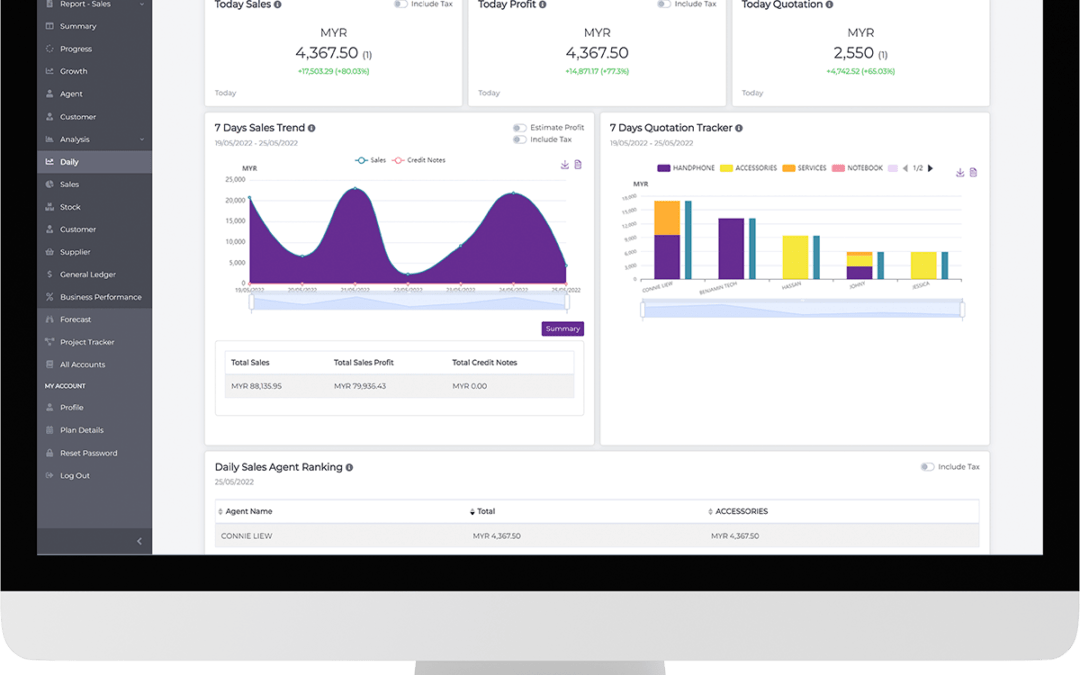Image resolution: width=1080 pixels, height=675 pixels.
Task: Click info icon beside 7 Days Sales Trend
Action: coord(311,128)
